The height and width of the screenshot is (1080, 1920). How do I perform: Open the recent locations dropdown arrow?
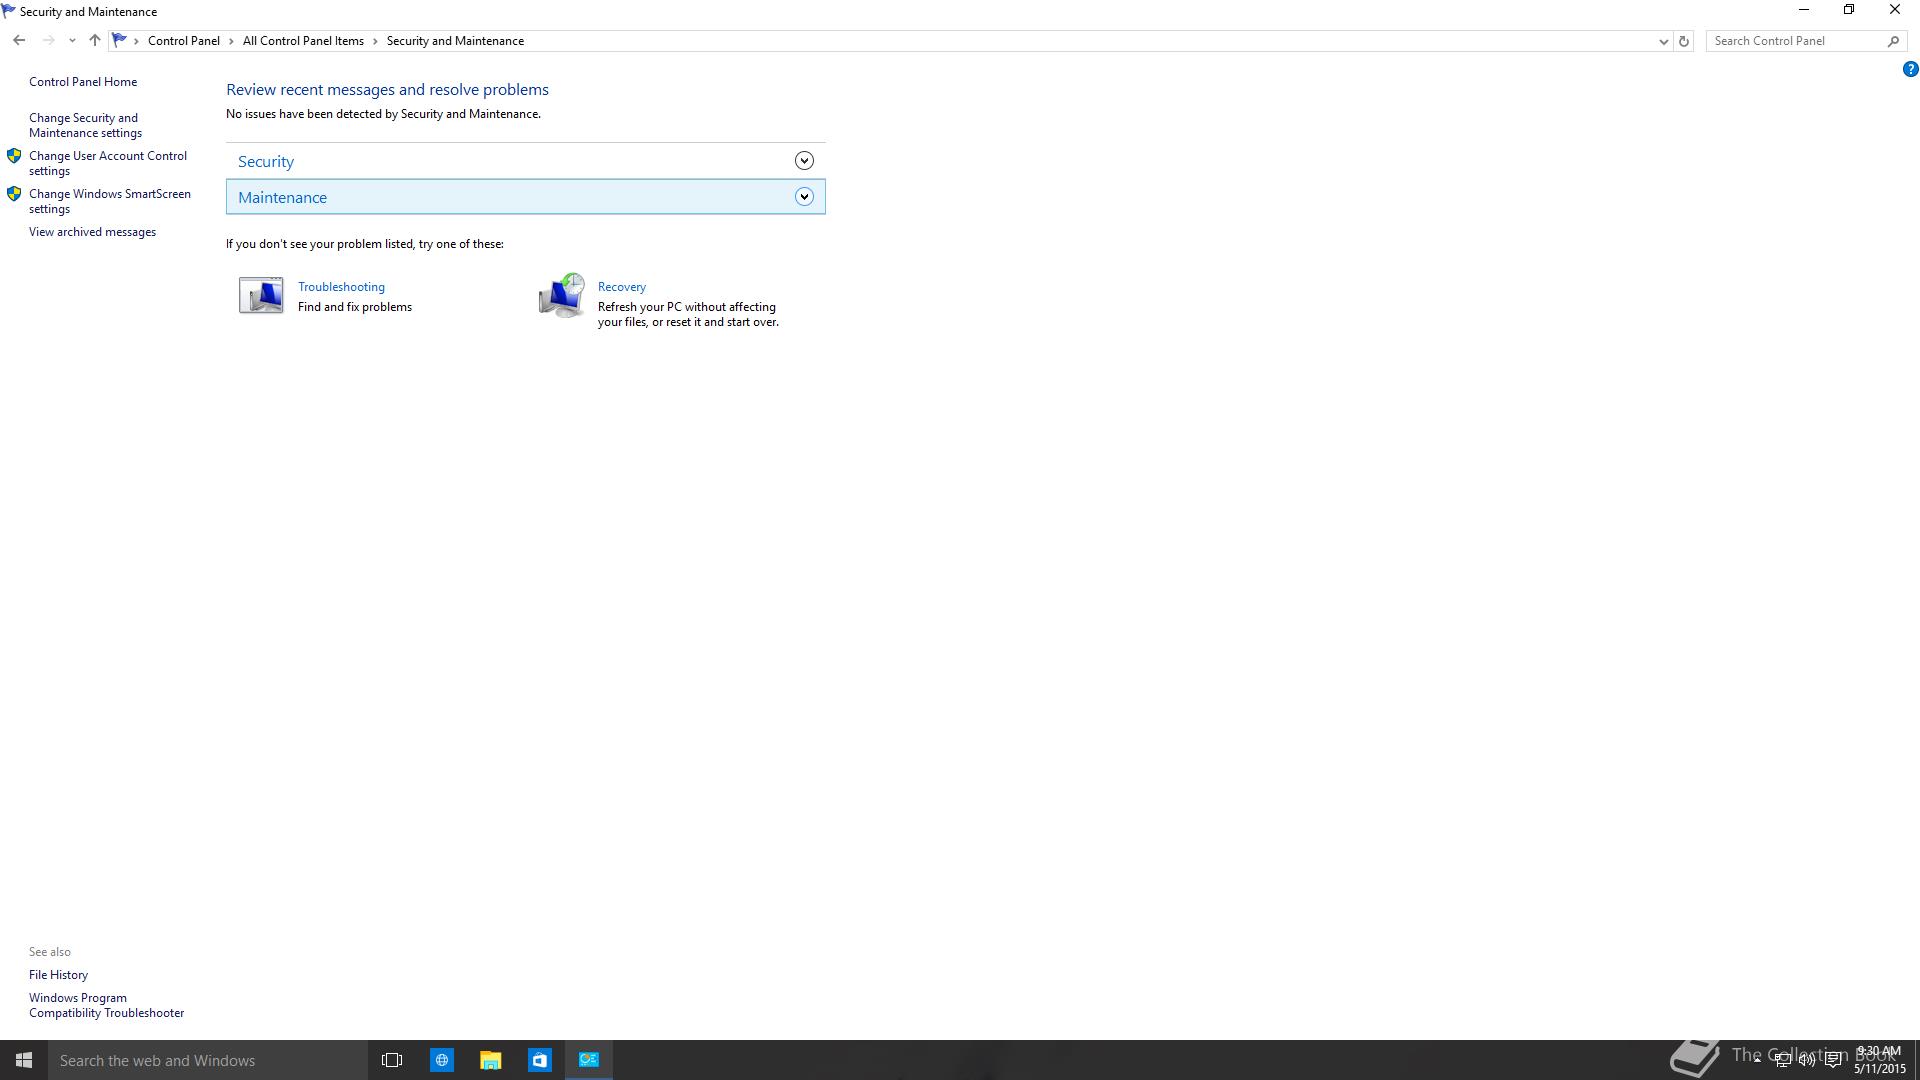72,41
